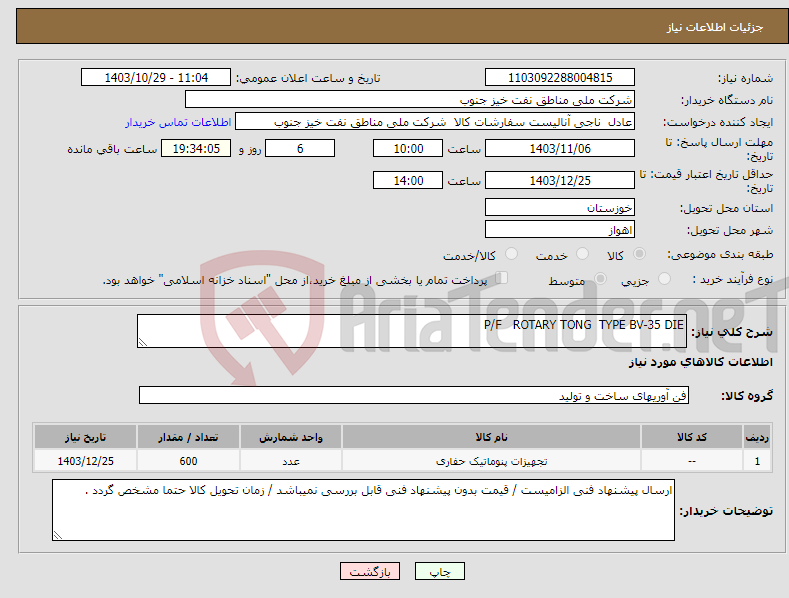This screenshot has height=598, width=789.
Task: Click the need date cell 1403/12/25
Action: point(86,461)
